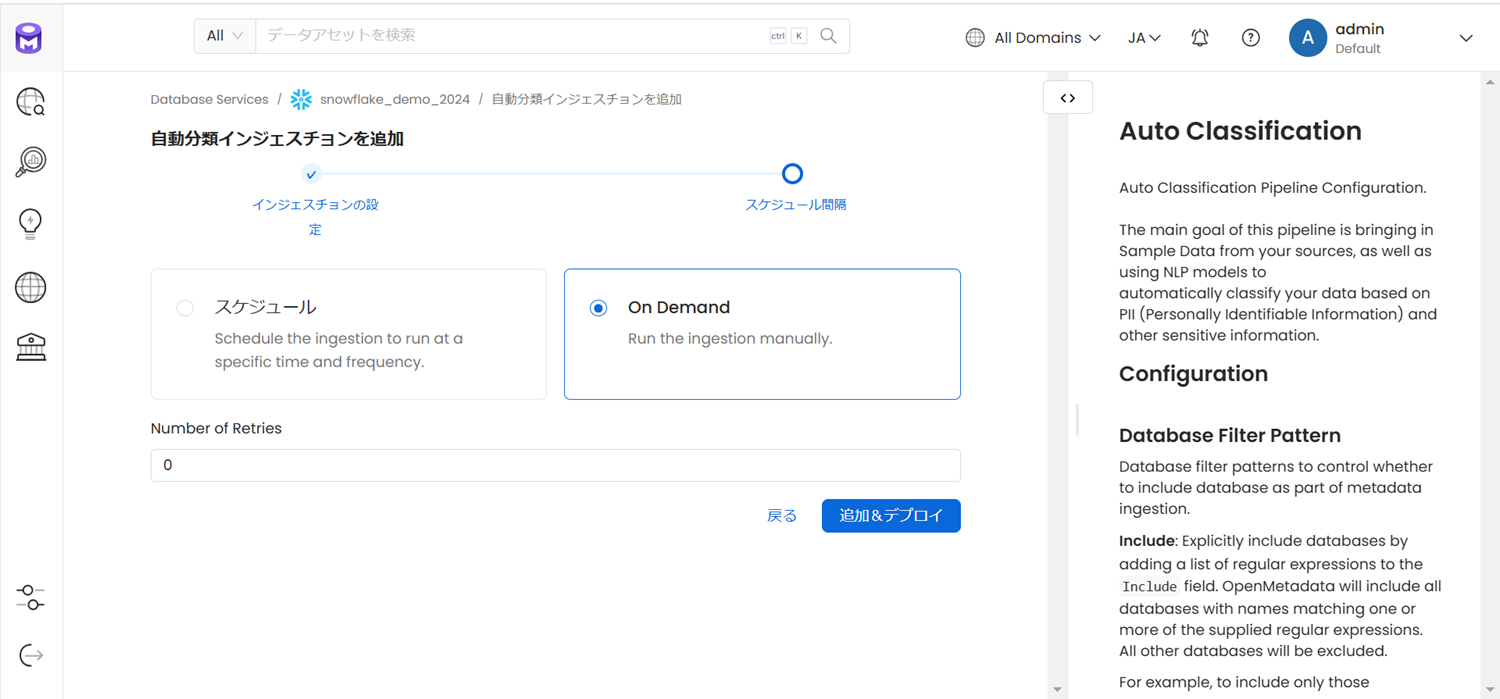Open the All search scope dropdown
Screen dimensions: 1500x699
point(225,36)
